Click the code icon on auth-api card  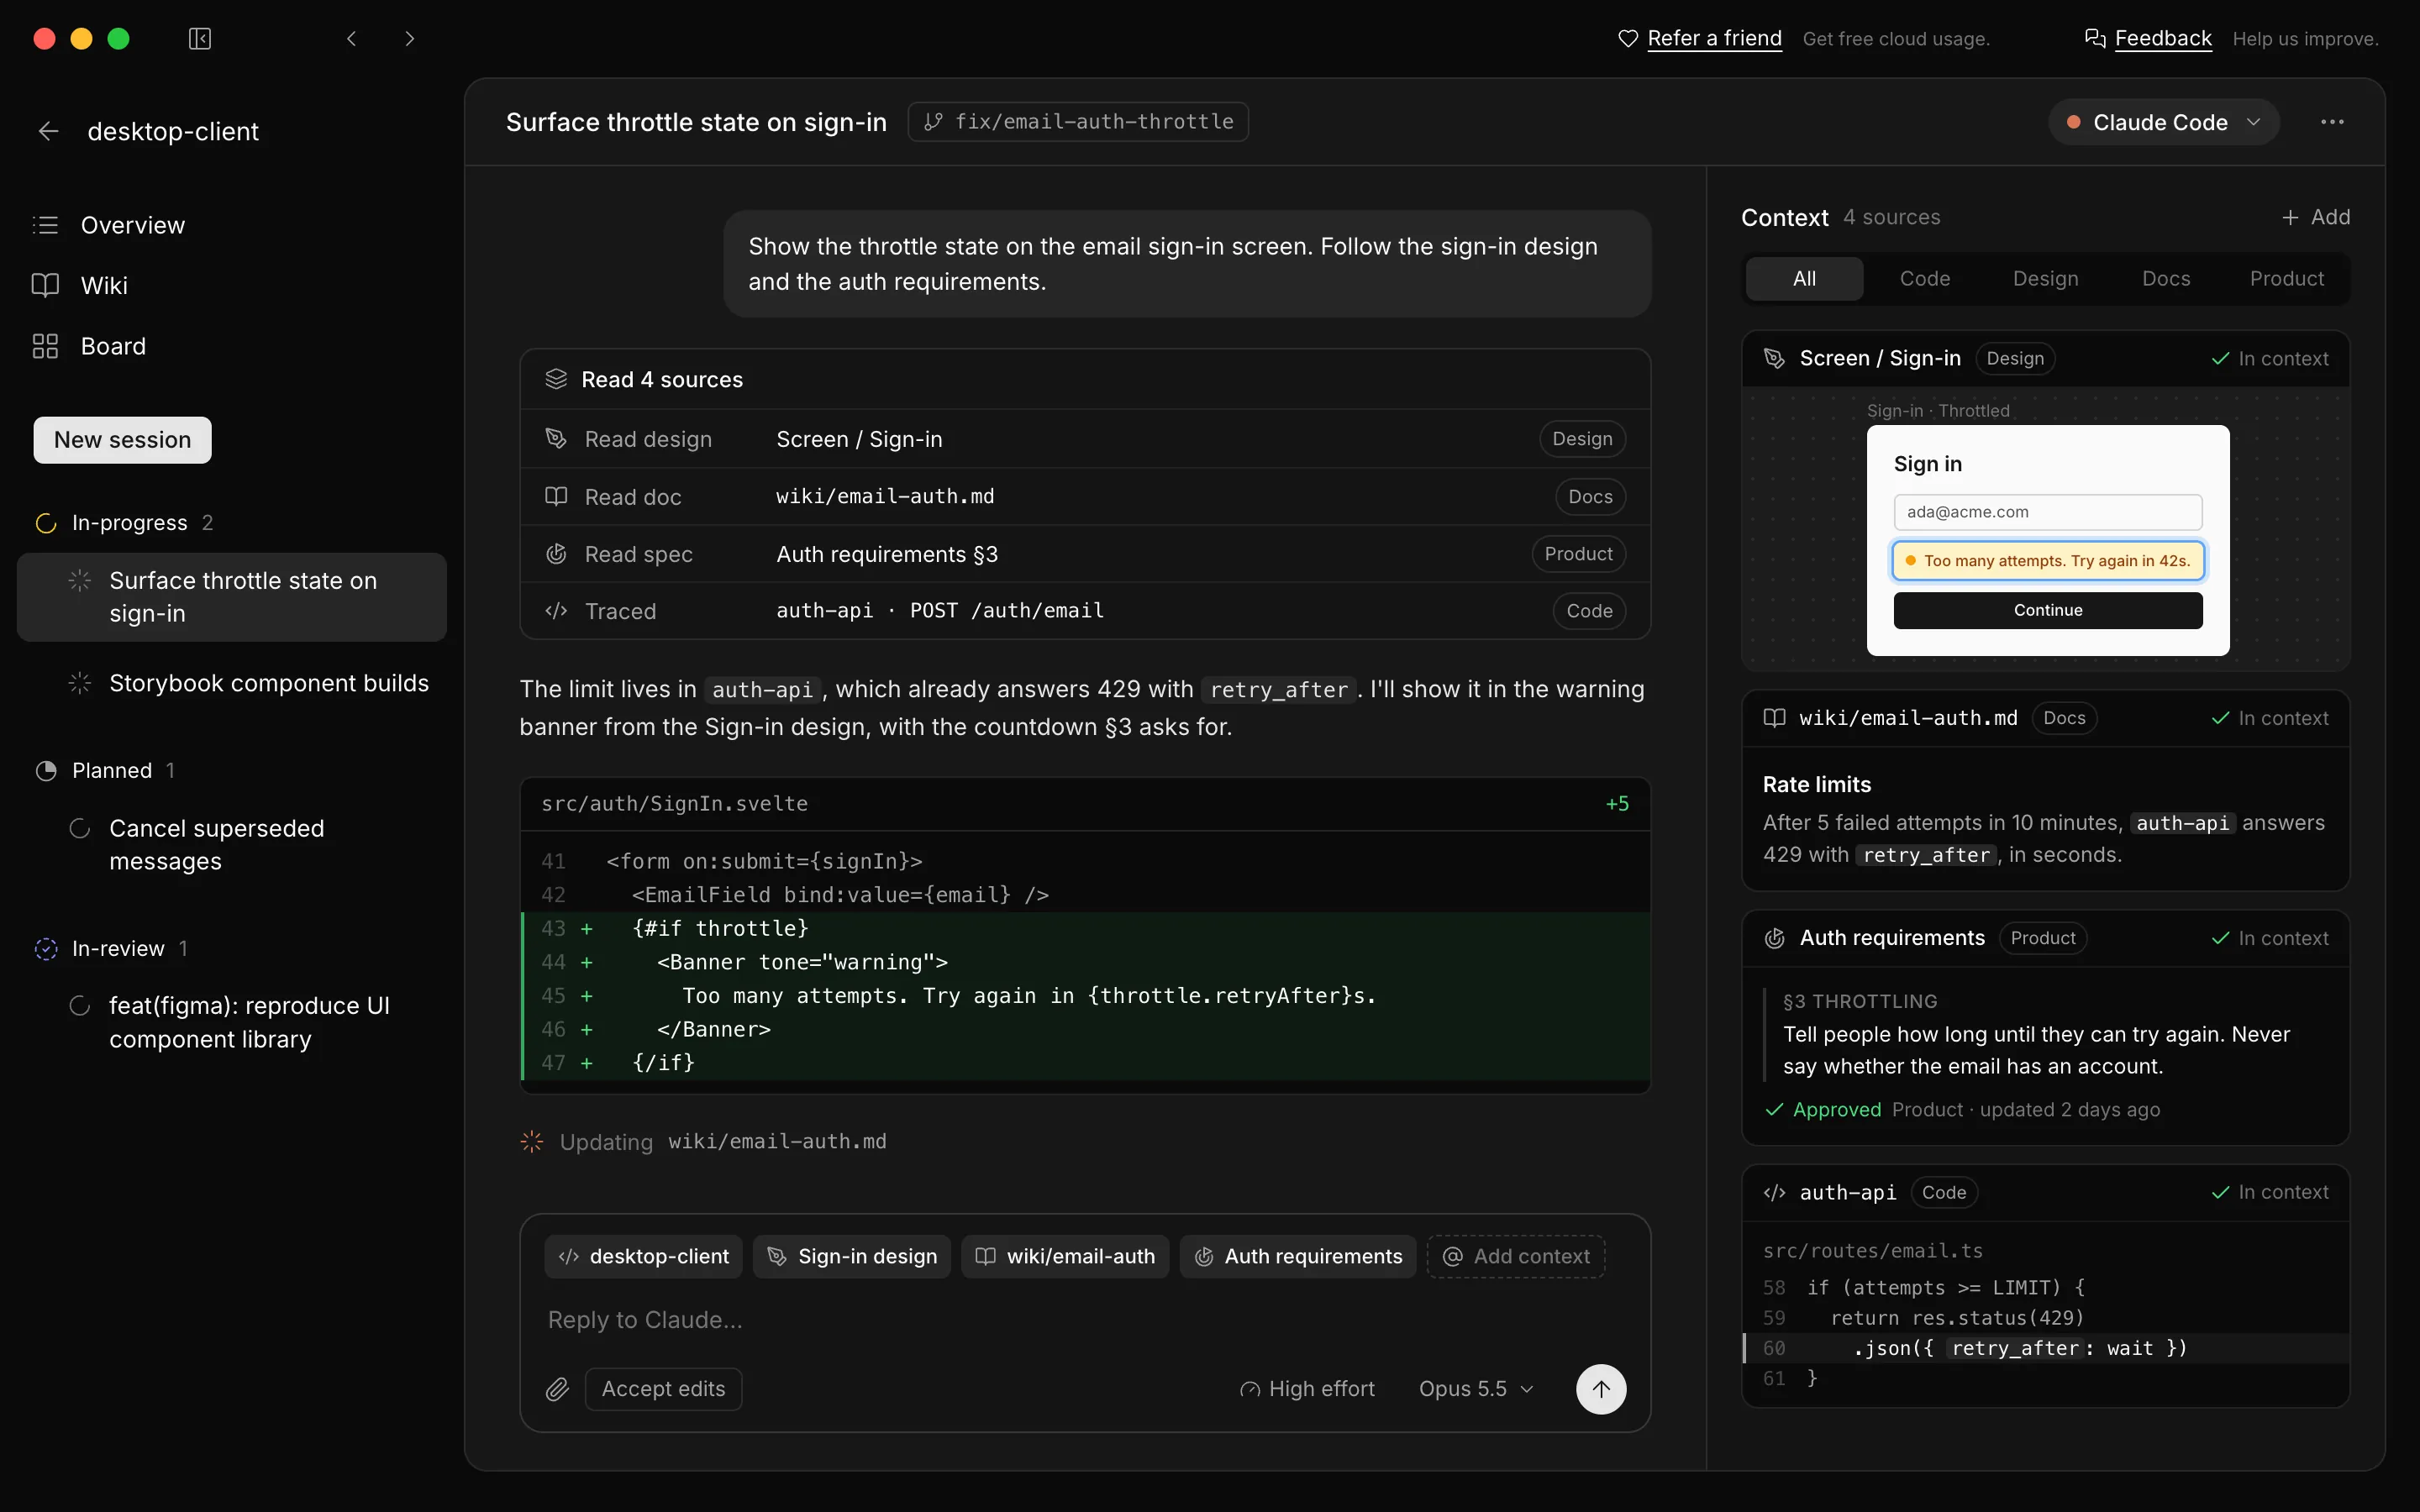(1774, 1192)
